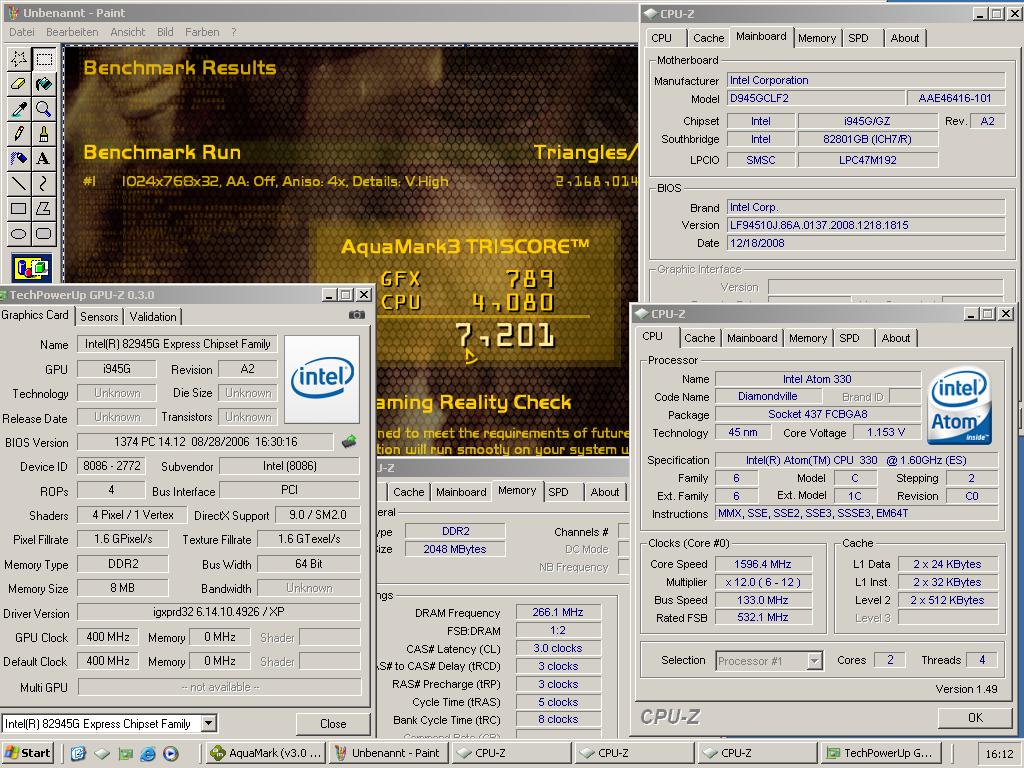
Task: Select the Polygon tool in Paint
Action: [x=44, y=208]
